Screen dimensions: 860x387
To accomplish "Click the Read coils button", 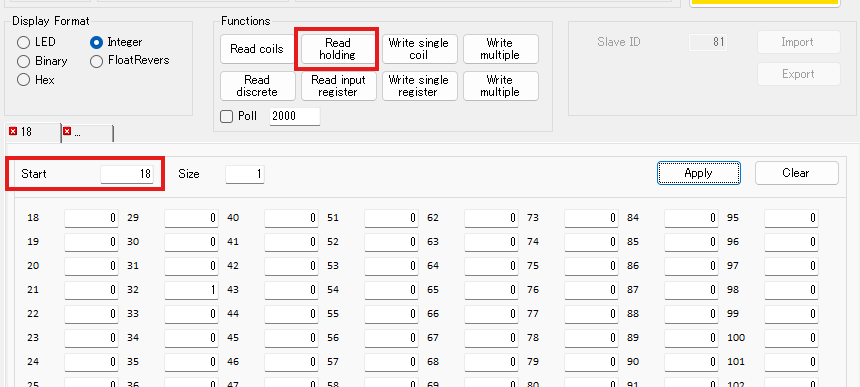I will pos(257,49).
